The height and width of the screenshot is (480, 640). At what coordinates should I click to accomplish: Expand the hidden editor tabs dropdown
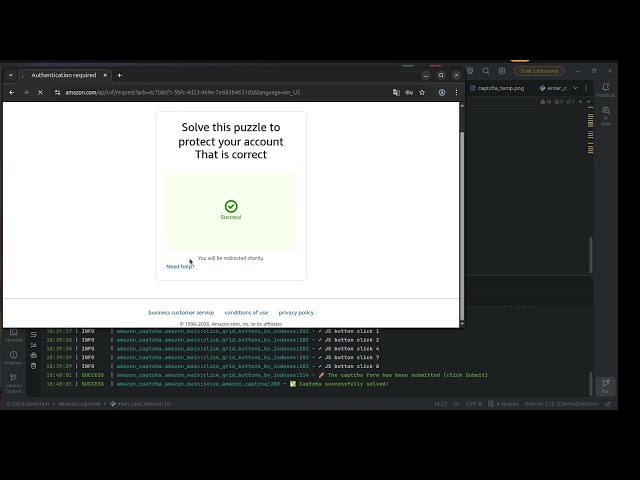coord(576,88)
